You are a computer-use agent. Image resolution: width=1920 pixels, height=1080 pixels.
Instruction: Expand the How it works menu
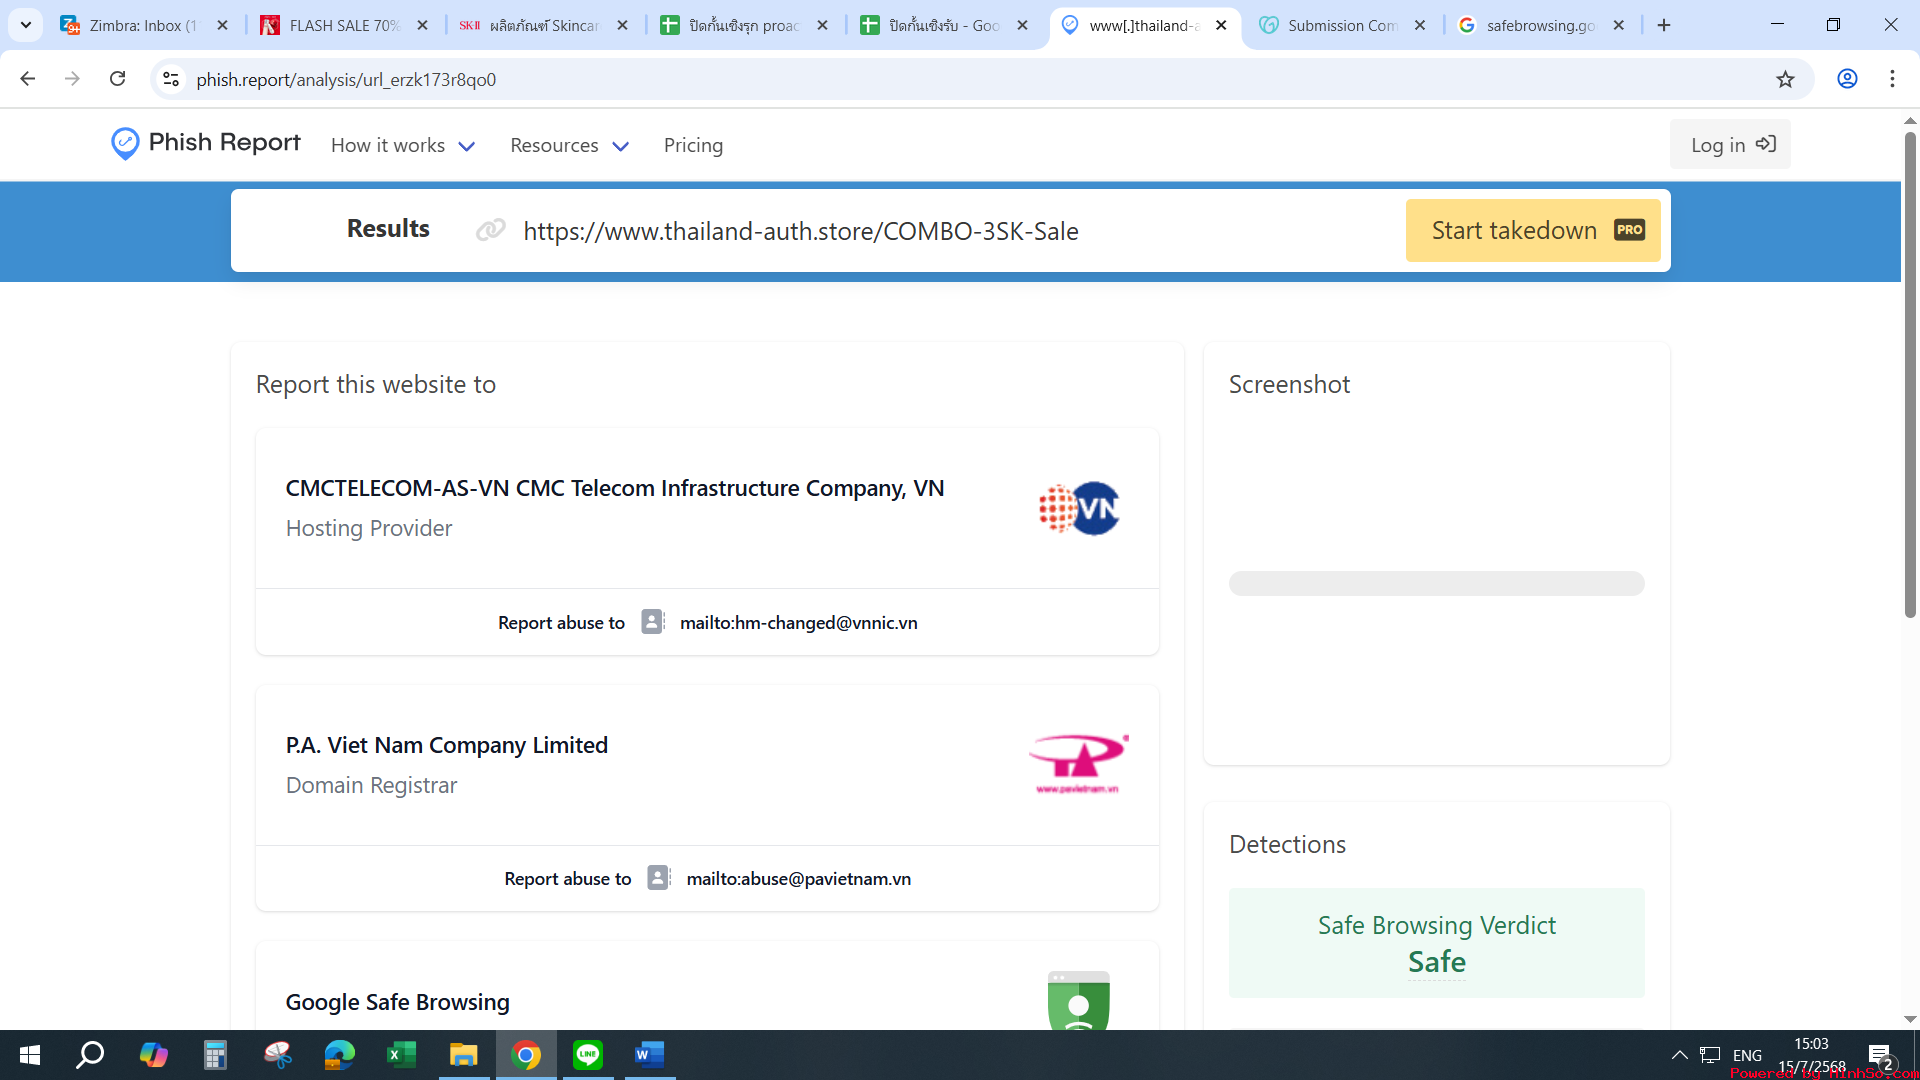[x=403, y=145]
